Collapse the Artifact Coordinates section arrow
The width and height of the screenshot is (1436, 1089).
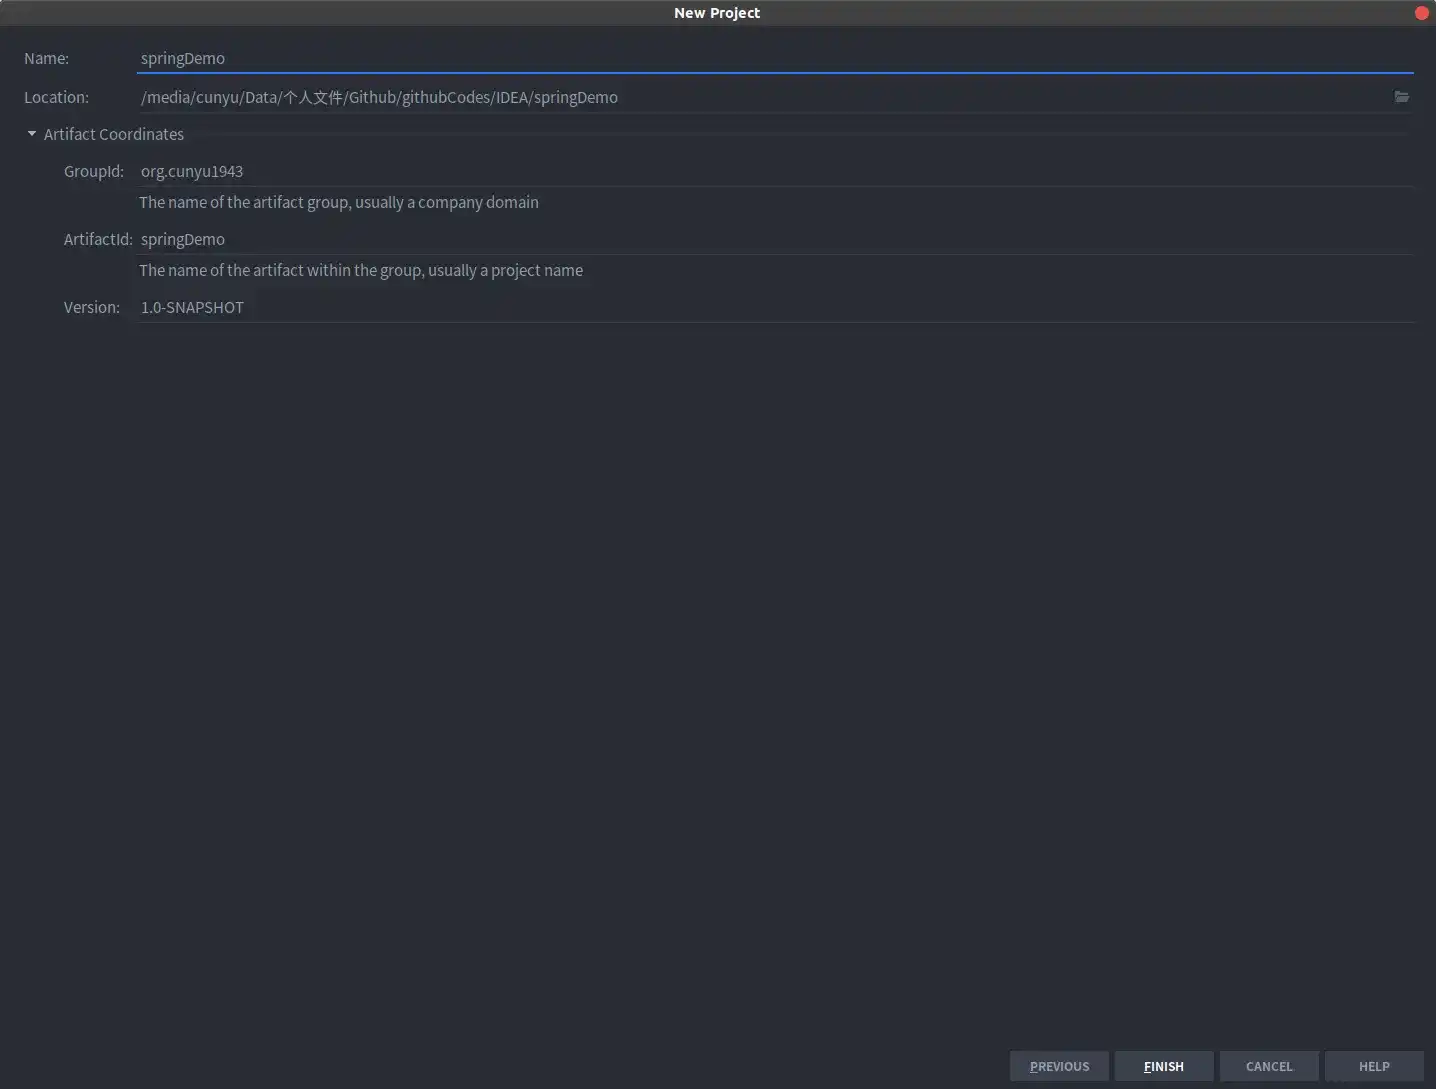(32, 134)
